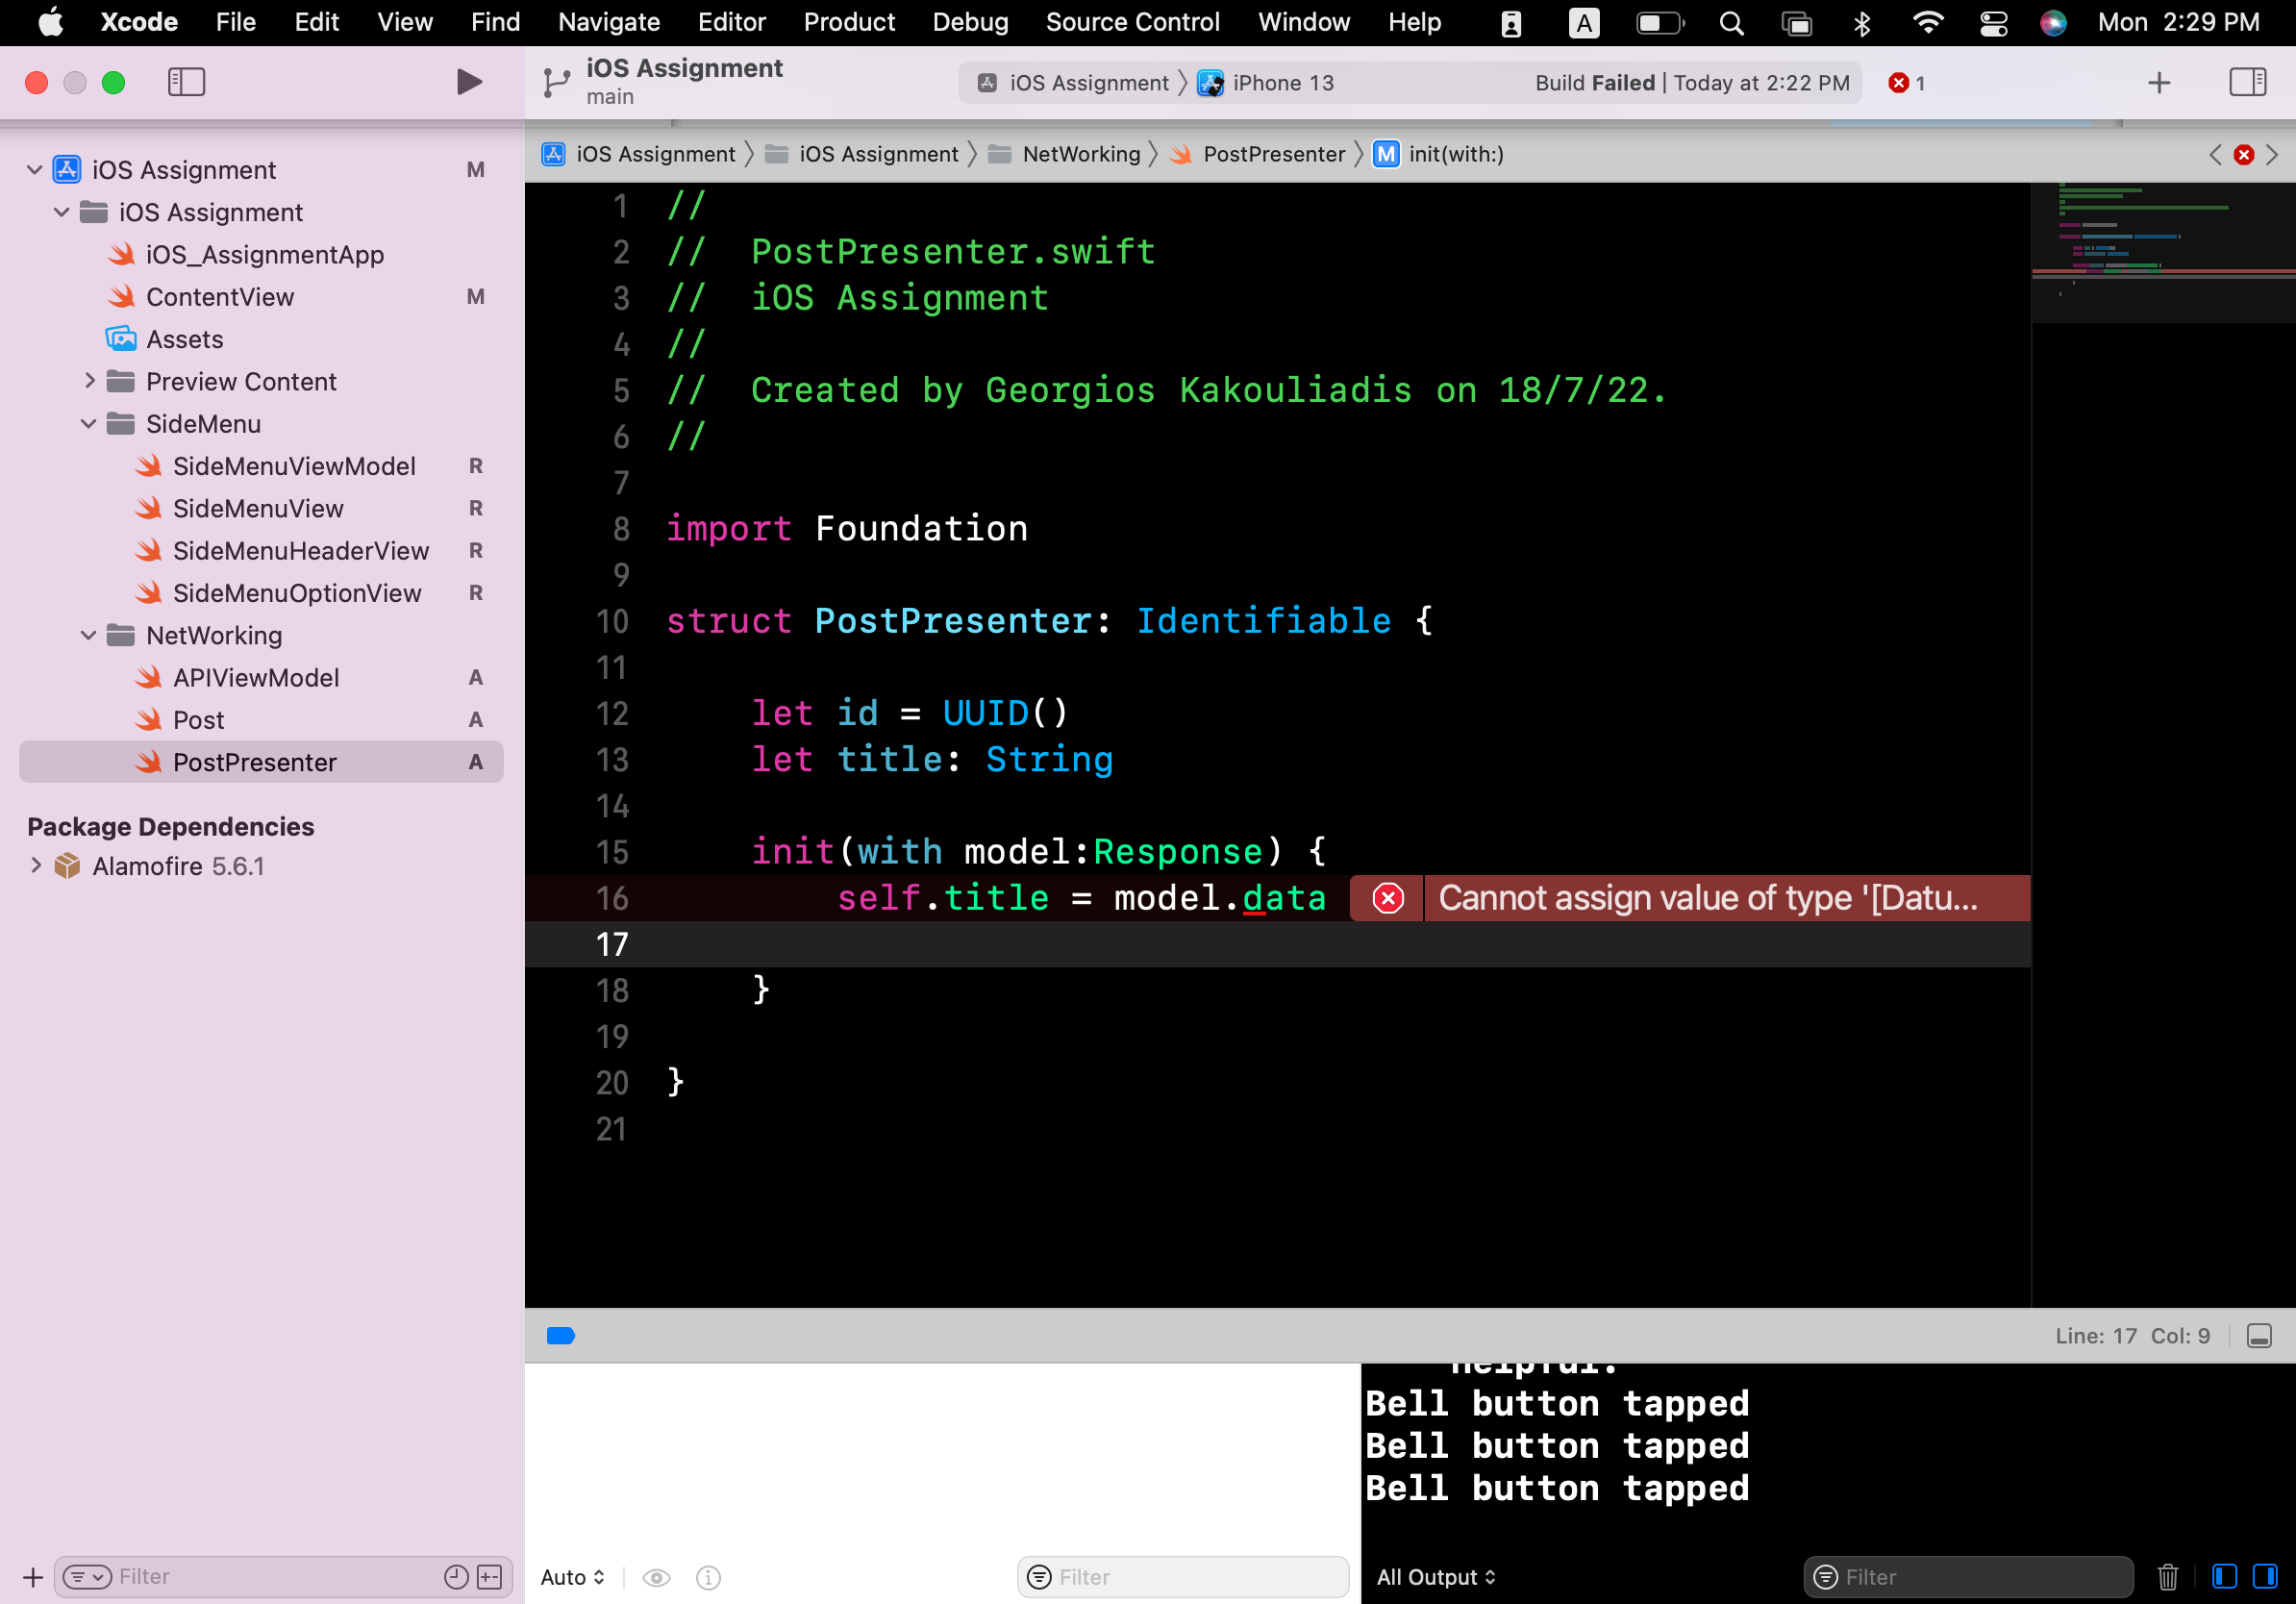This screenshot has width=2296, height=1604.
Task: Open APIViewModel swift file
Action: (x=237, y=677)
